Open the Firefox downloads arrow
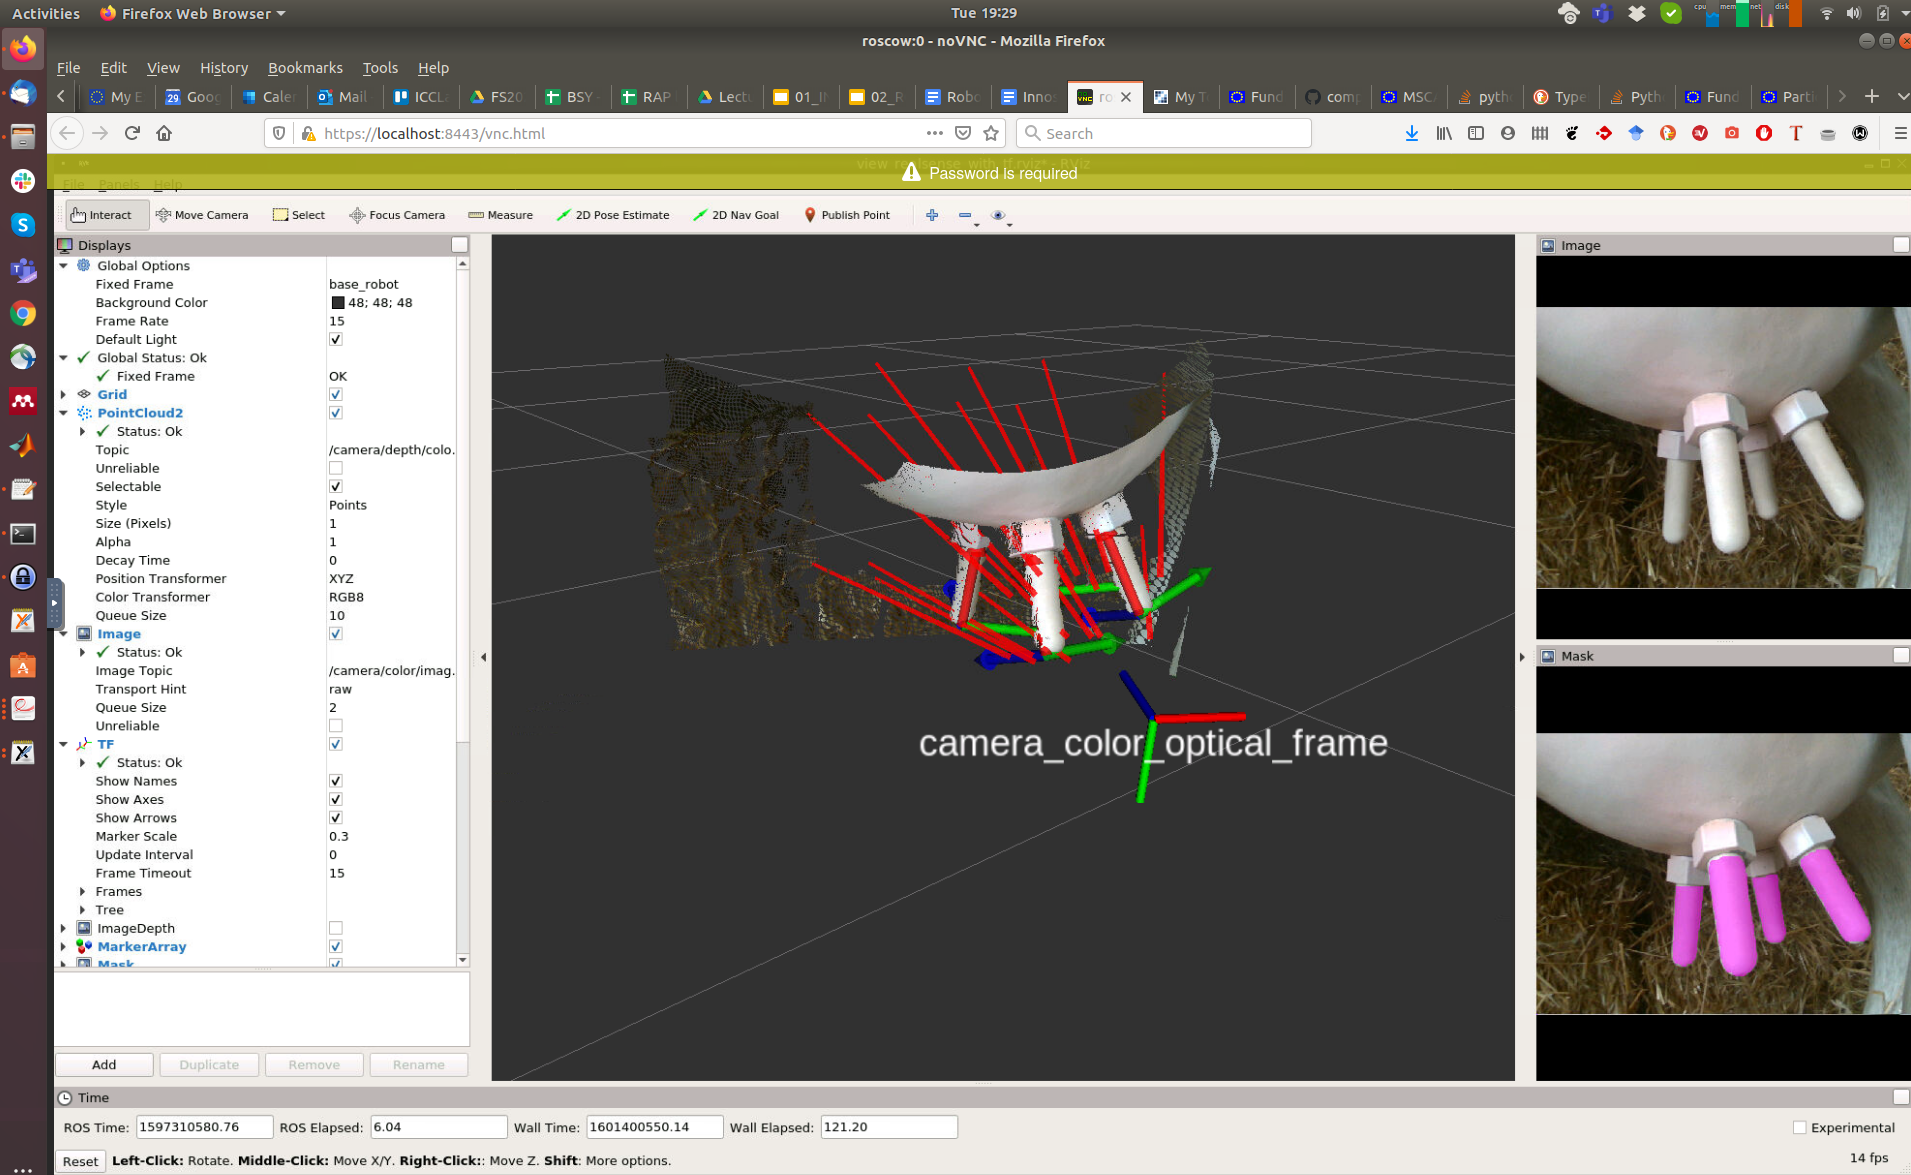1911x1175 pixels. click(1412, 133)
